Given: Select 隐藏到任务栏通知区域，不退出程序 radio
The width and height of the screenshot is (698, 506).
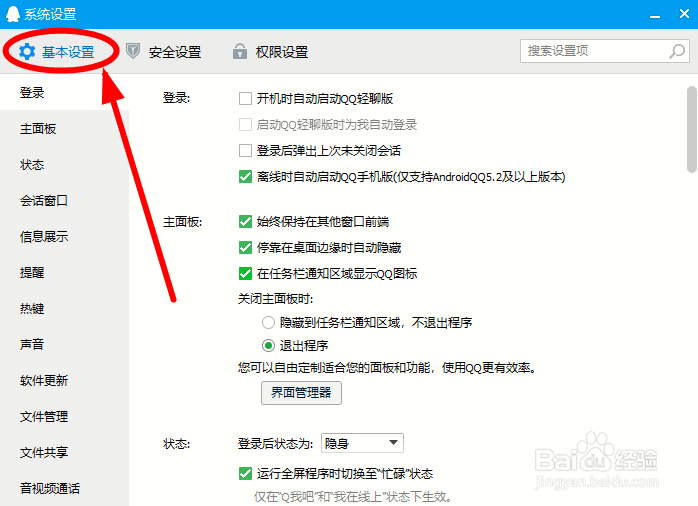Looking at the screenshot, I should 268,322.
